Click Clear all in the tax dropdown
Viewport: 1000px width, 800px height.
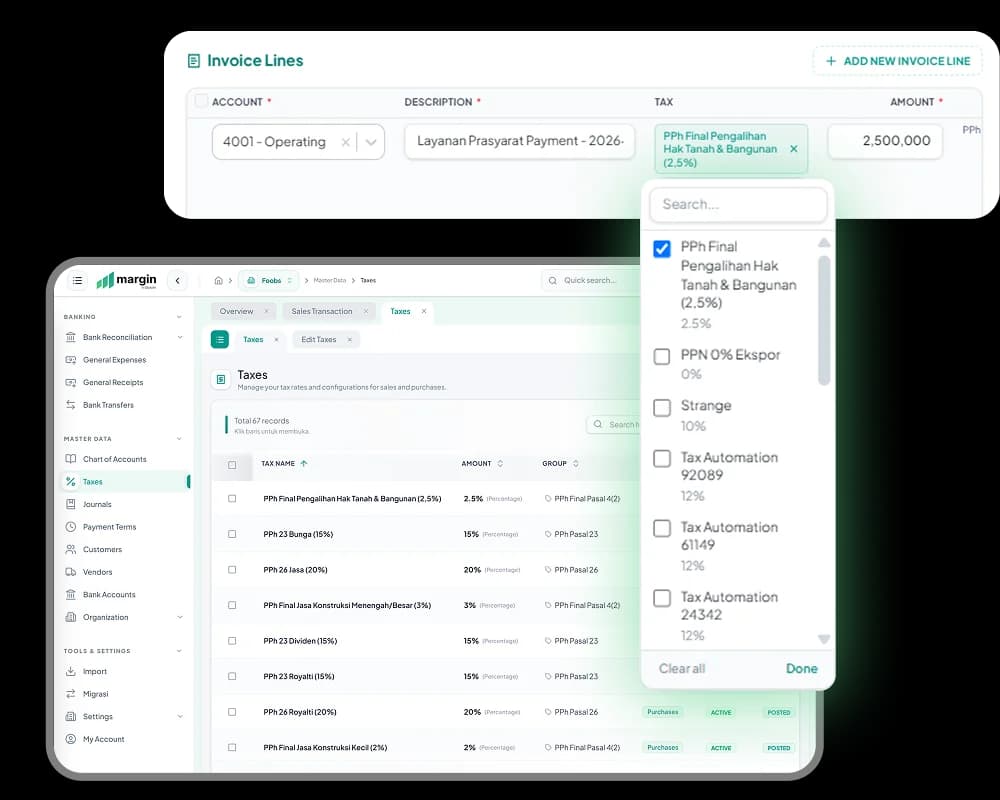(682, 669)
